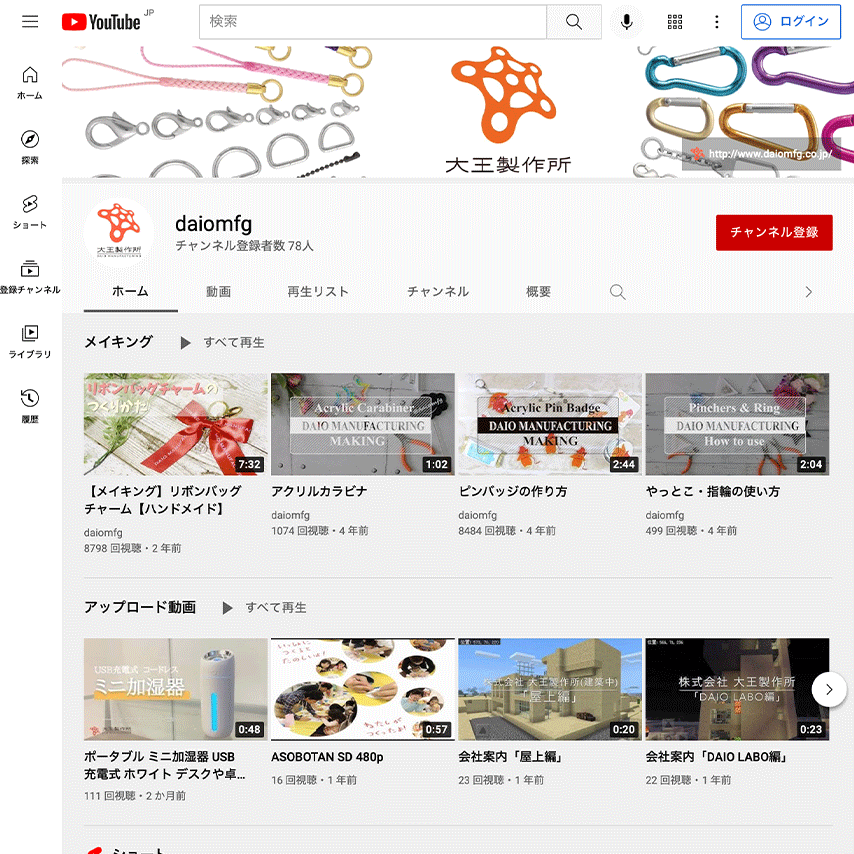Open ミニ加湿器 video thumbnail
The image size is (854, 854).
175,690
